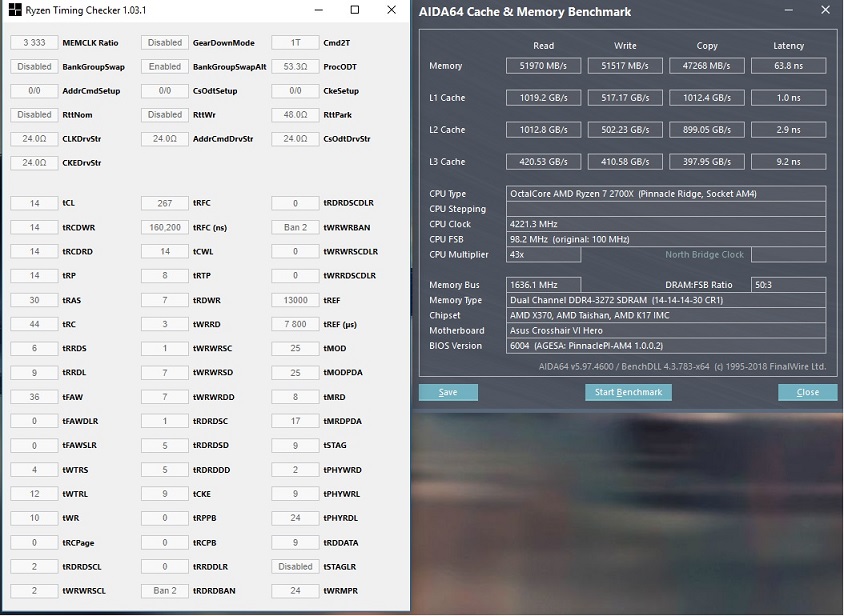Select the tFAW value 36
The image size is (844, 616).
point(34,397)
